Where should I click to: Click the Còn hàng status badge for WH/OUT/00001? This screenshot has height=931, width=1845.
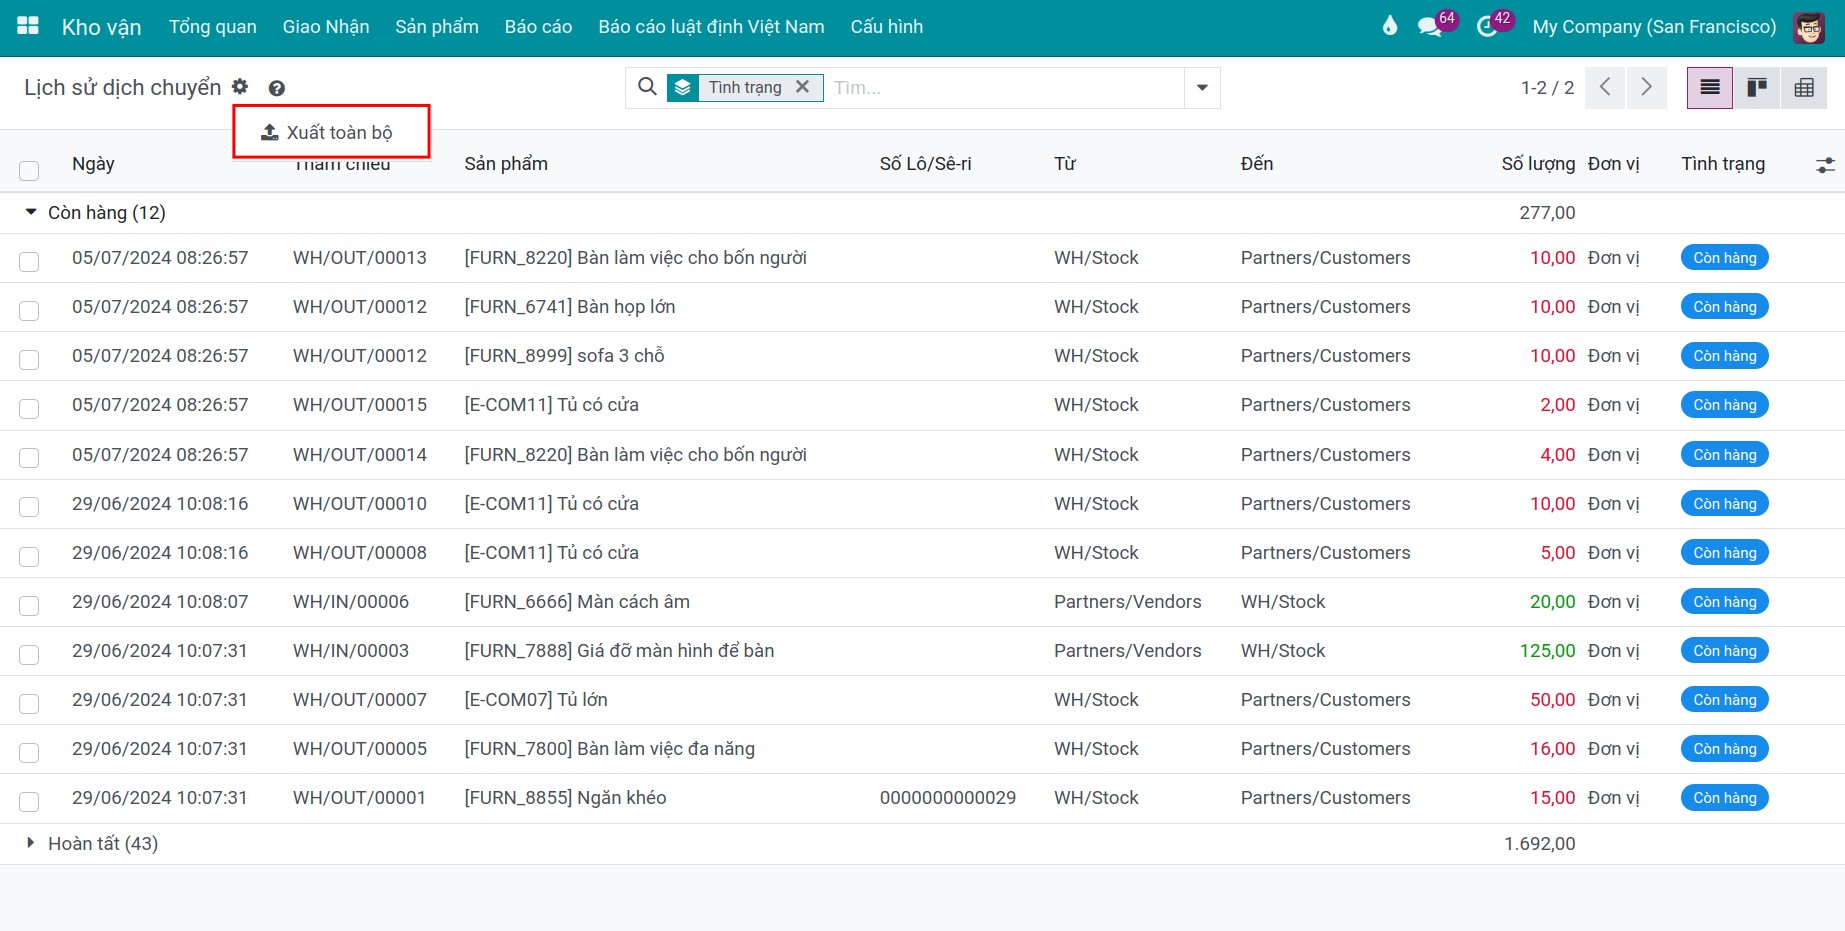1724,798
